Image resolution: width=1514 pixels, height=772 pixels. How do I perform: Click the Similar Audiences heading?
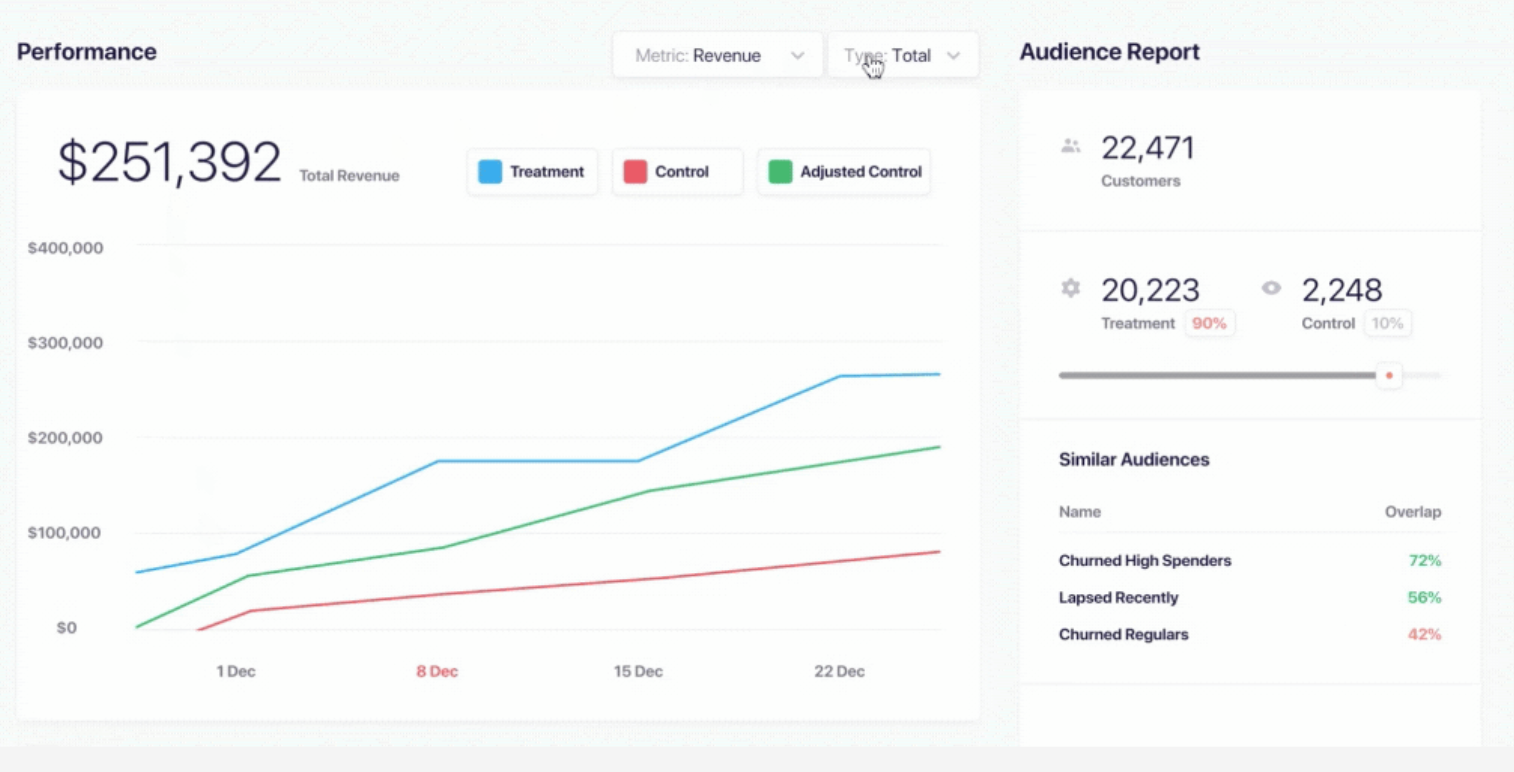pos(1134,460)
